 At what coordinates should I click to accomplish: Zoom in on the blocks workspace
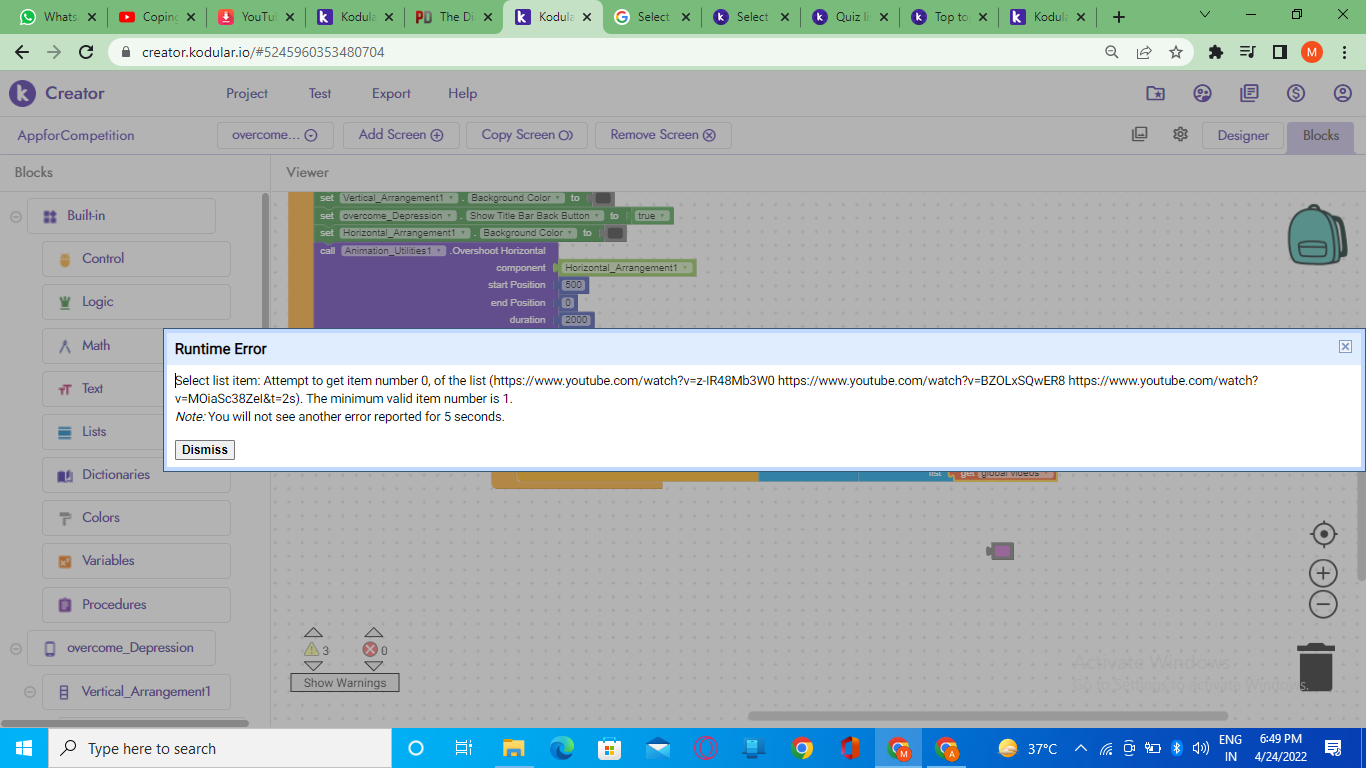click(x=1323, y=573)
